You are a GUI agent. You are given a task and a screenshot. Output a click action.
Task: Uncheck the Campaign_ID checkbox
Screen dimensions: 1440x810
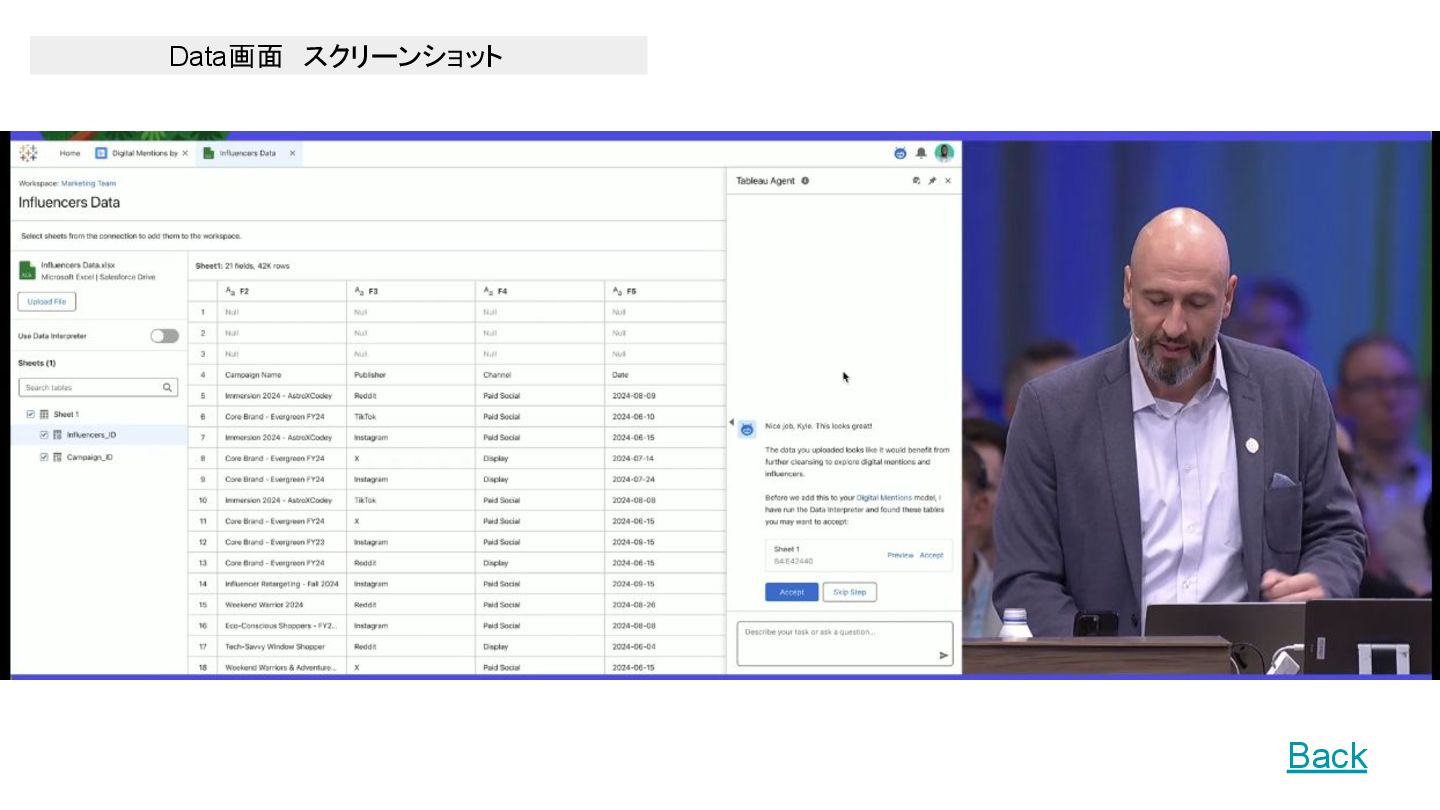tap(44, 457)
